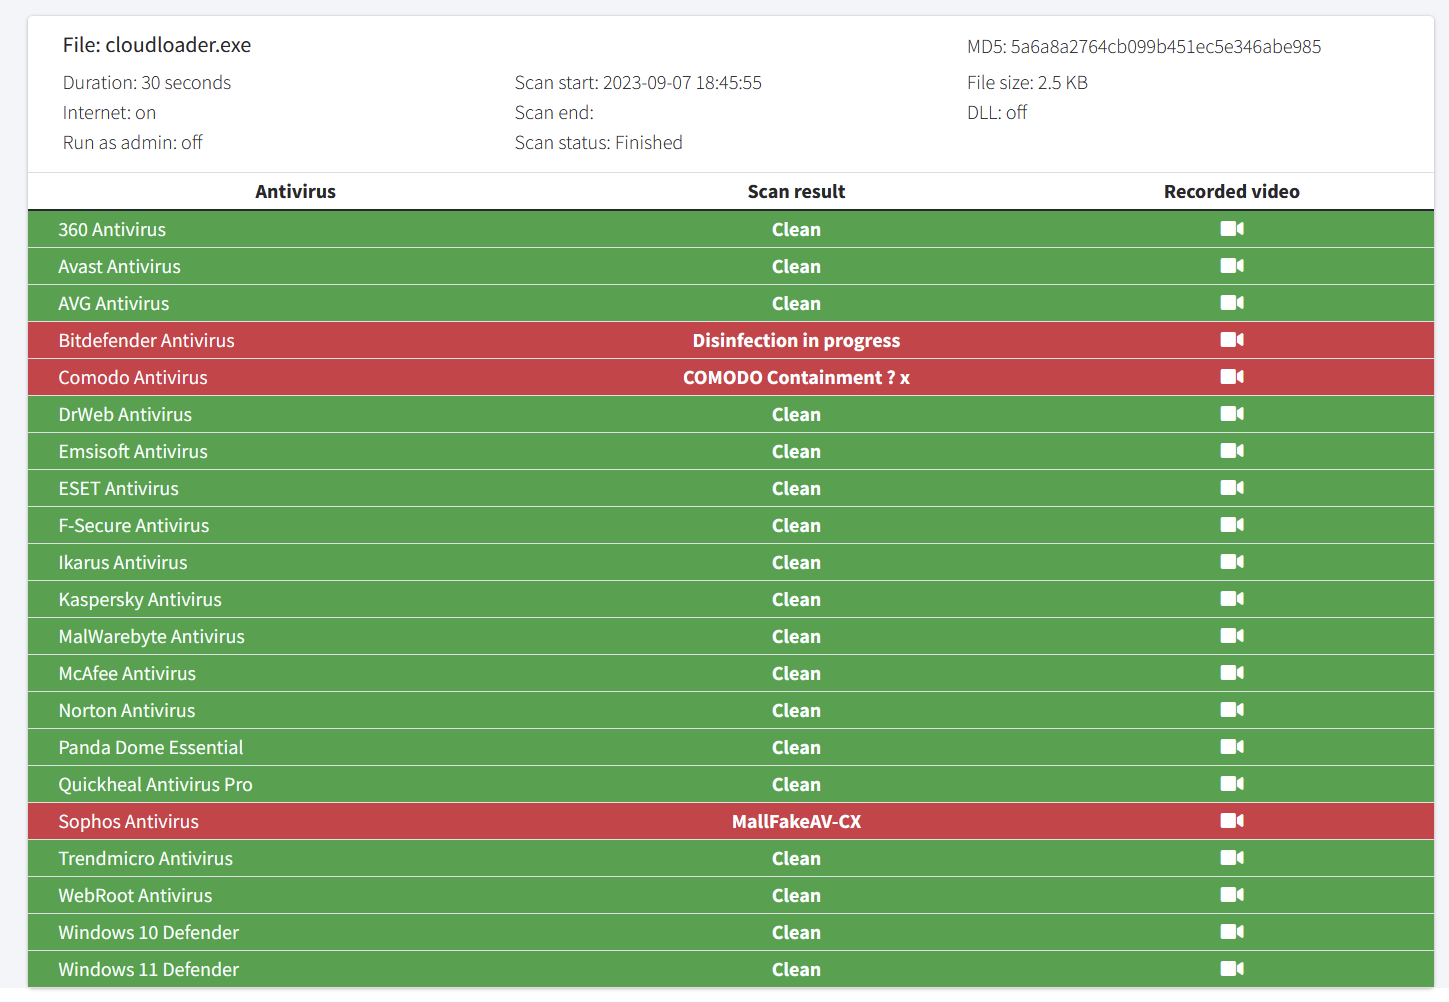This screenshot has width=1449, height=1002.
Task: Play McAfee Antivirus video recording
Action: click(1232, 673)
